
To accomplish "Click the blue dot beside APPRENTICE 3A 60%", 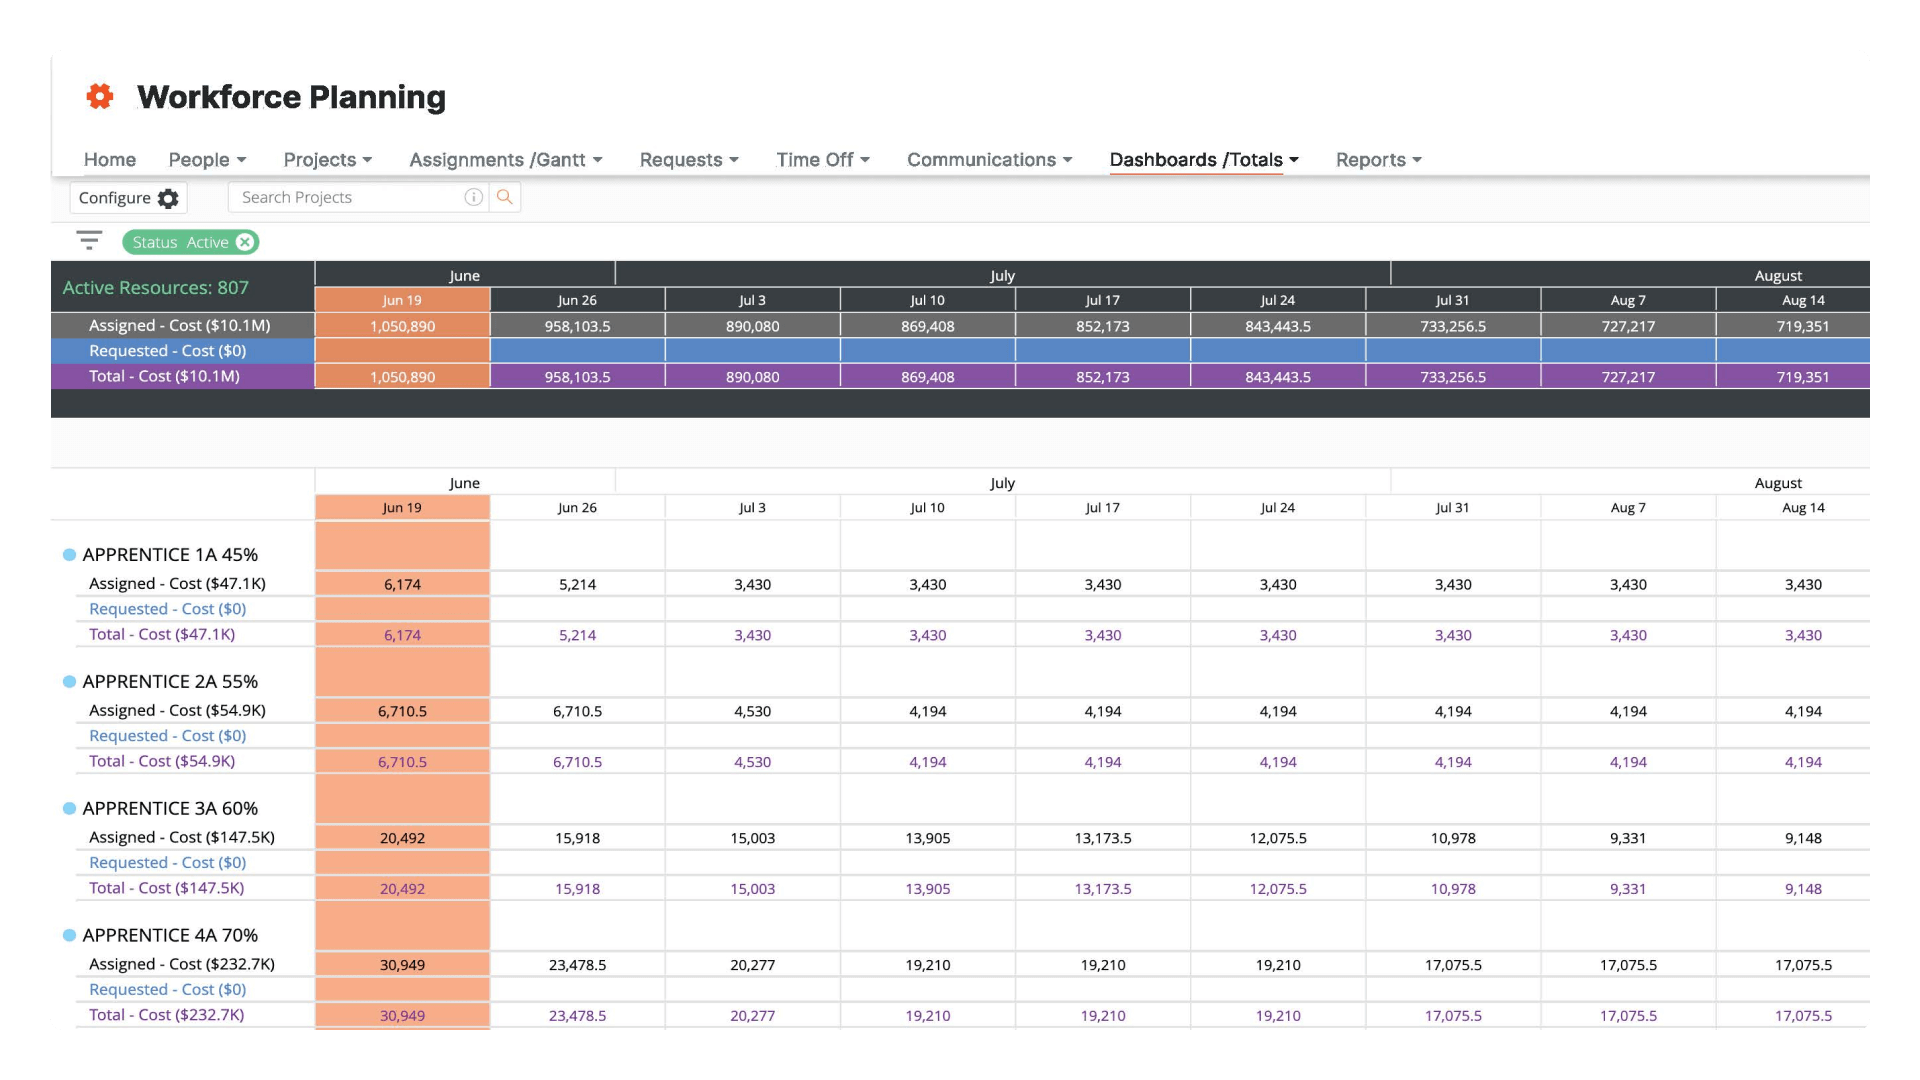I will coord(69,807).
